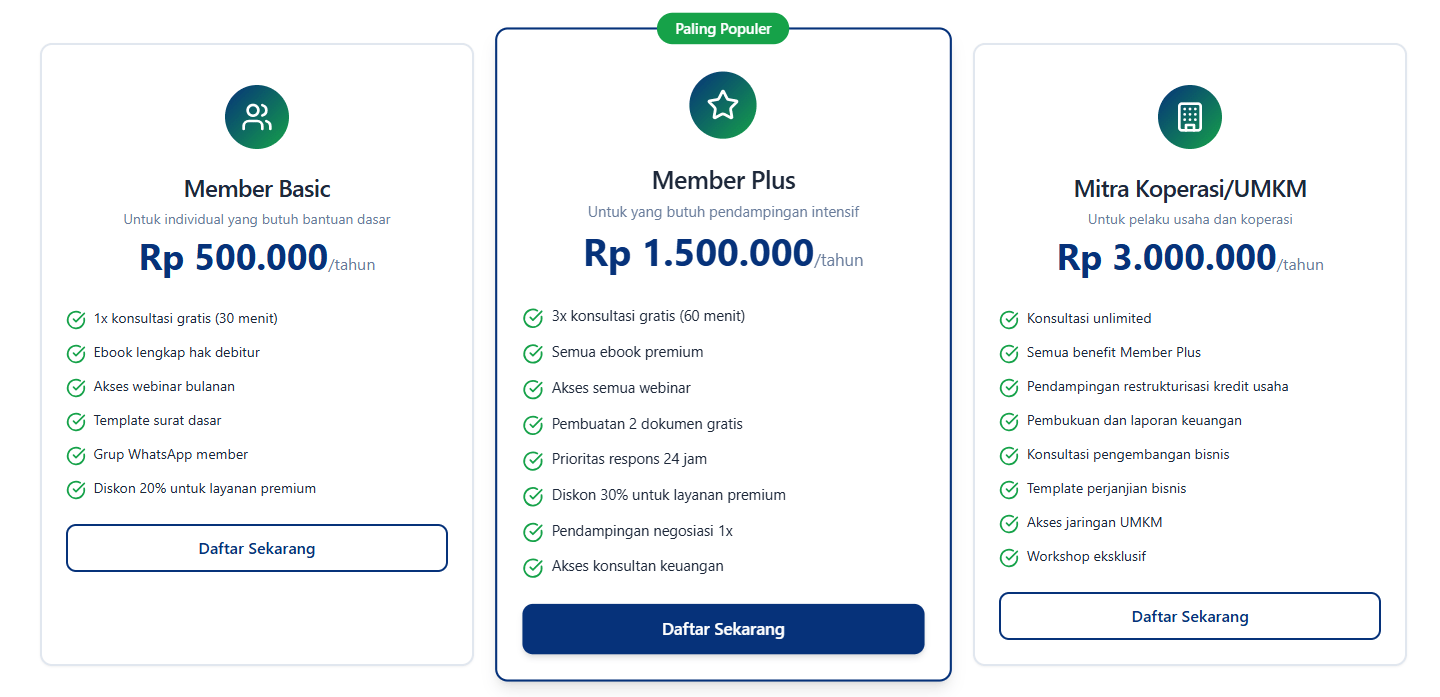This screenshot has width=1440, height=697.
Task: Click the Mitra Koperasi/UMKM title
Action: click(1190, 189)
